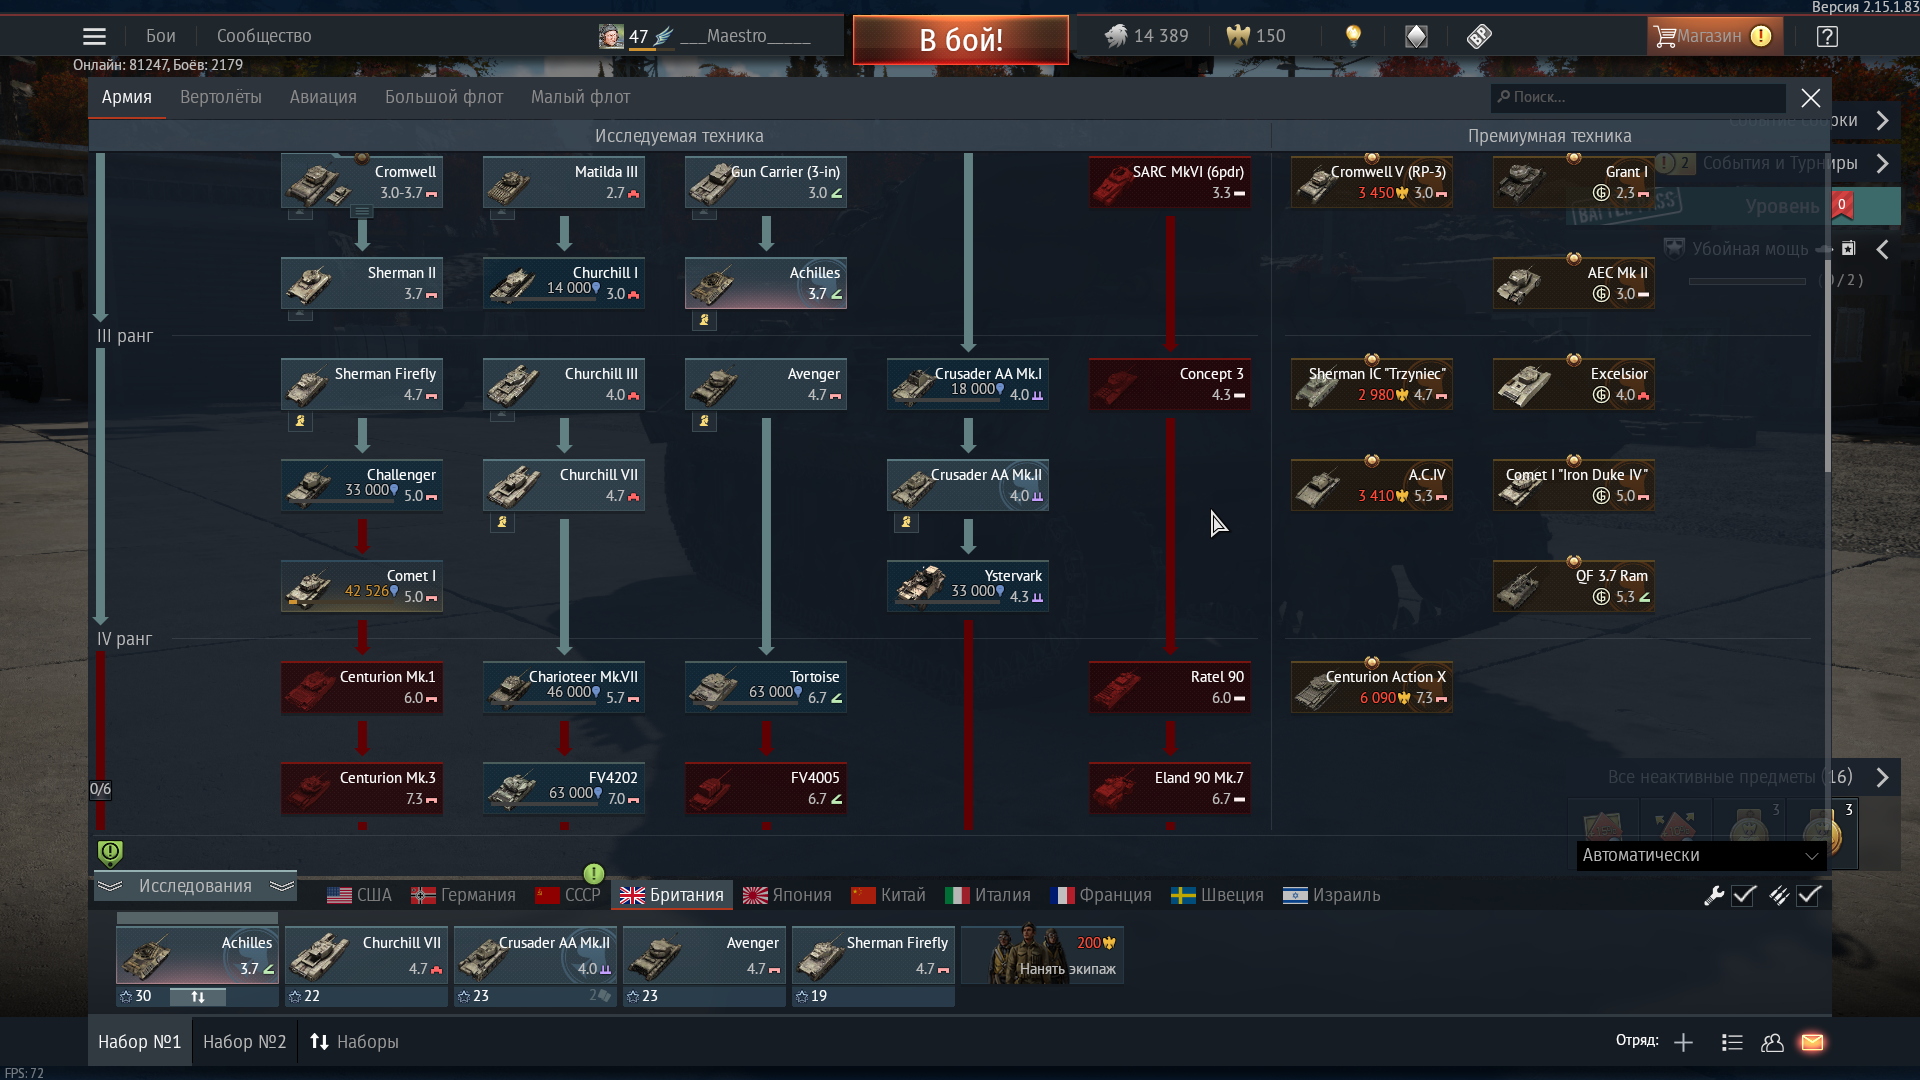The height and width of the screenshot is (1080, 1920).
Task: Expand the group arrow under Cromwell card
Action: 362,212
